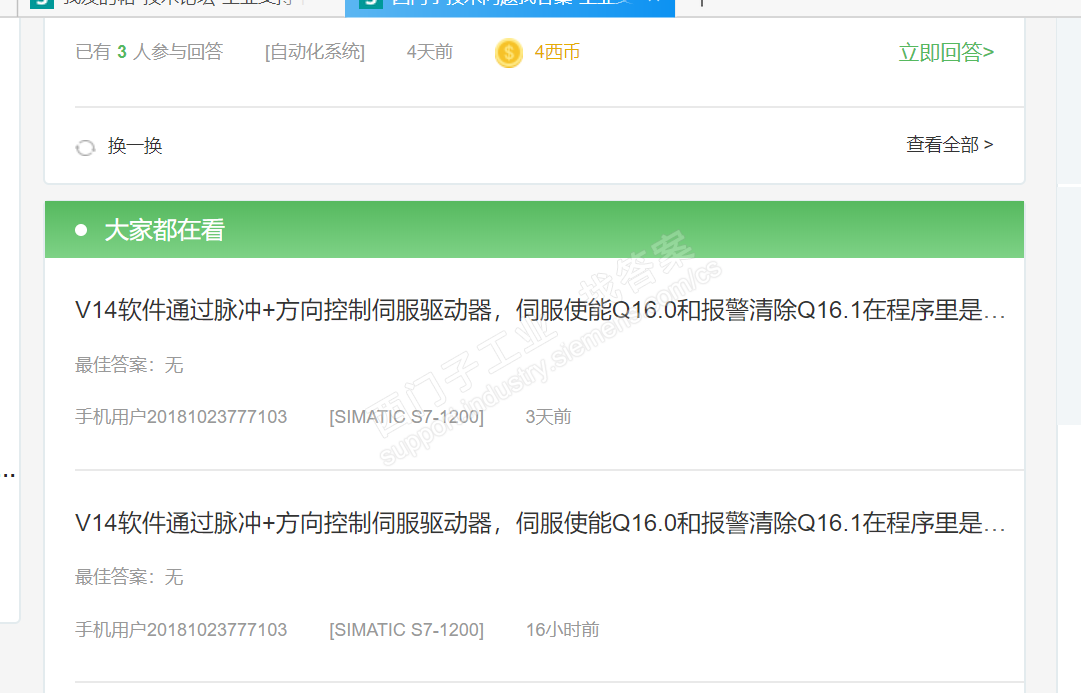Click the [自动化系统] category tag
1081x693 pixels.
[314, 52]
